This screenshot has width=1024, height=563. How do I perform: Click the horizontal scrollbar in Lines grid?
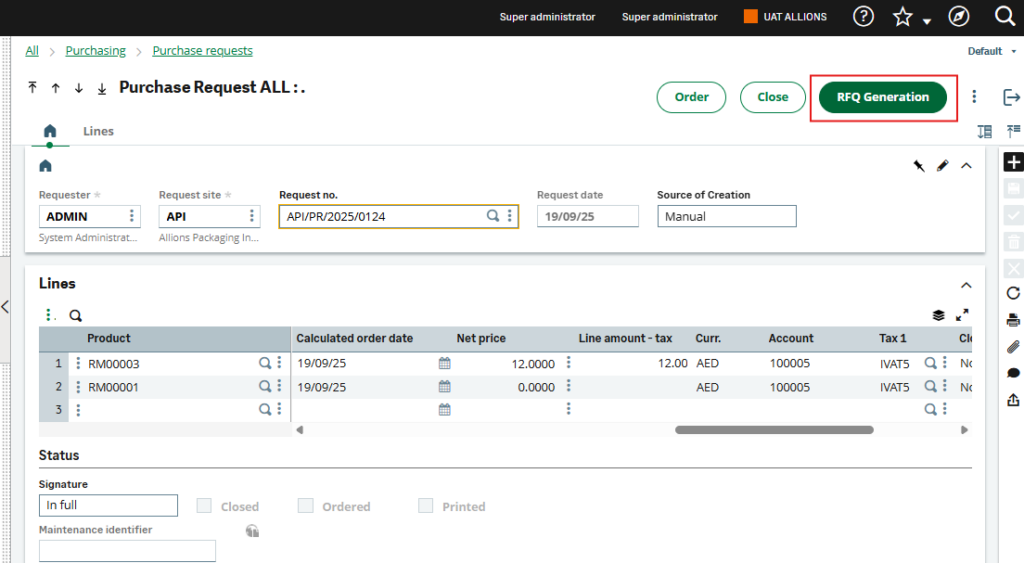coord(774,430)
